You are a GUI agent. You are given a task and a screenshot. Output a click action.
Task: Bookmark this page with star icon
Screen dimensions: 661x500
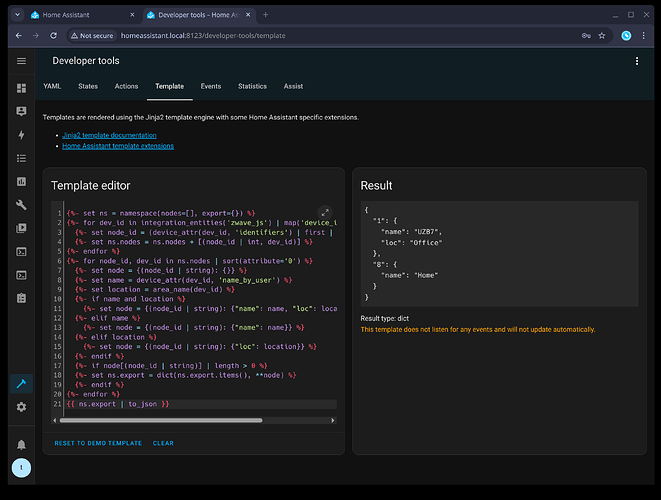coord(602,36)
